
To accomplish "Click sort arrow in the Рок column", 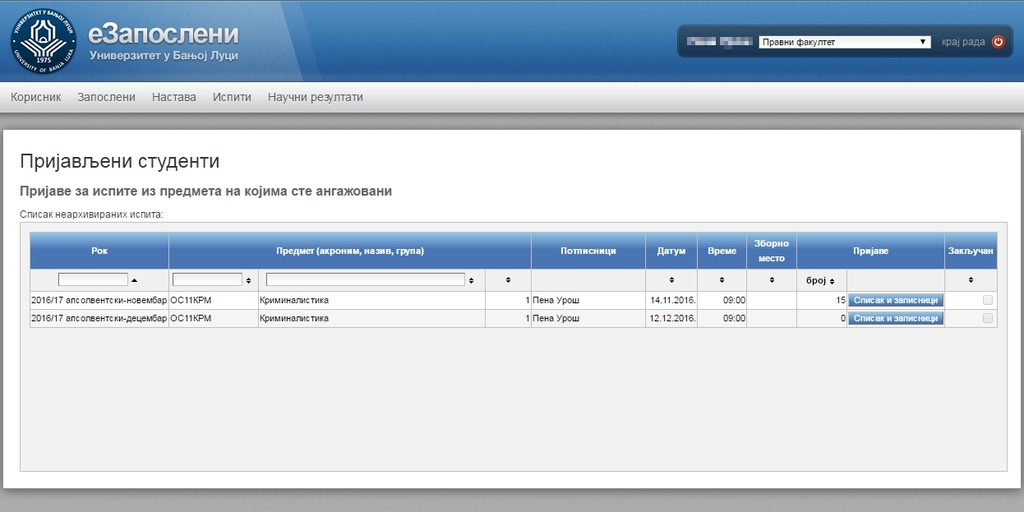I will (135, 280).
